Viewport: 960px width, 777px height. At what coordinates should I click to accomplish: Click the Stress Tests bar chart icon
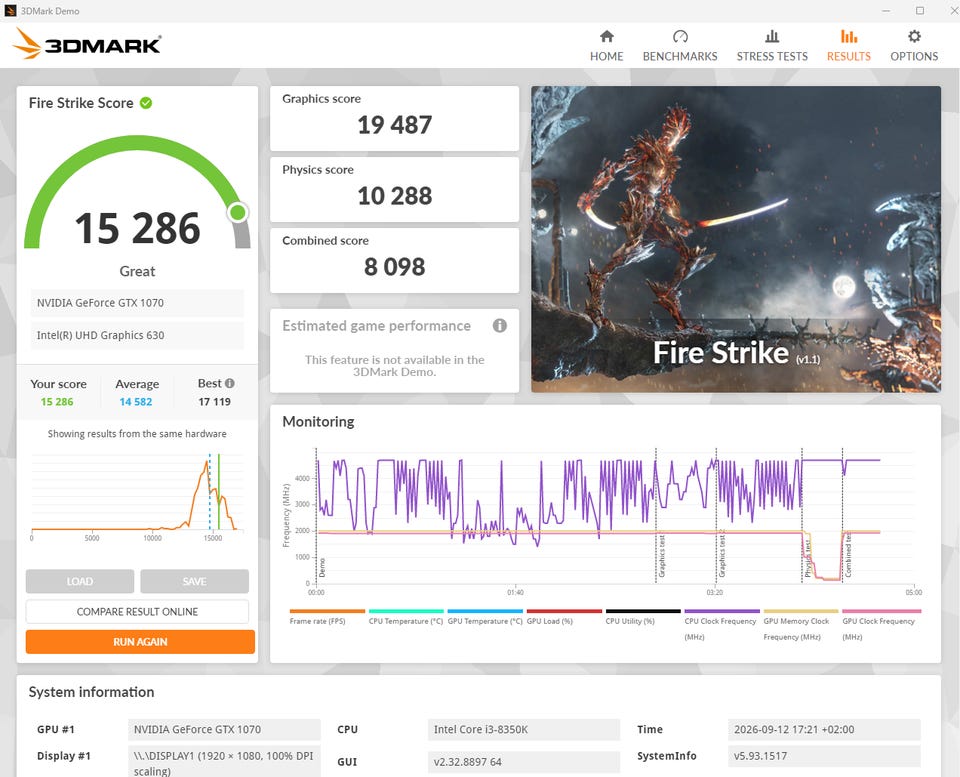(x=772, y=37)
